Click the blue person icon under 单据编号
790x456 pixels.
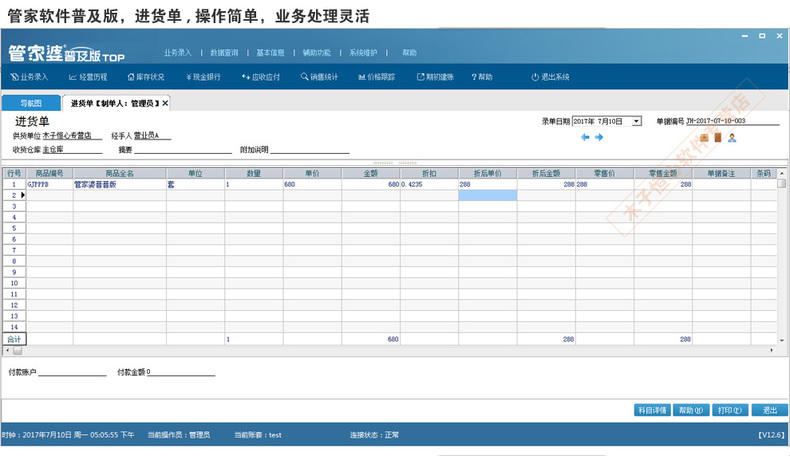click(x=732, y=138)
